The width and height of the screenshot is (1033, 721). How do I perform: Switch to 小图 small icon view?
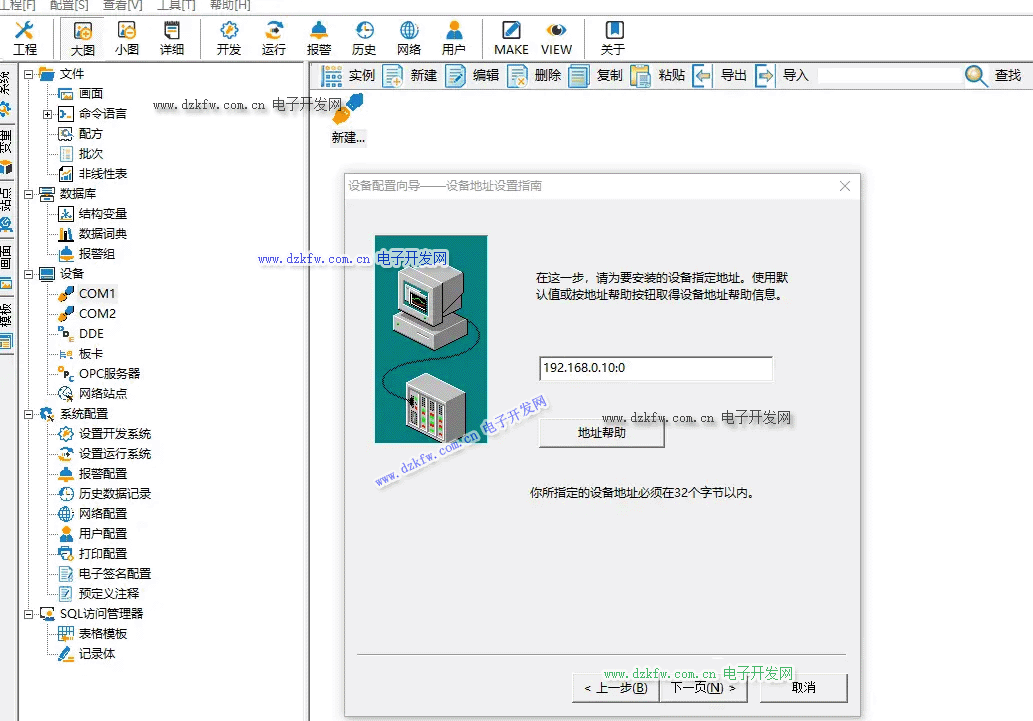click(x=127, y=38)
